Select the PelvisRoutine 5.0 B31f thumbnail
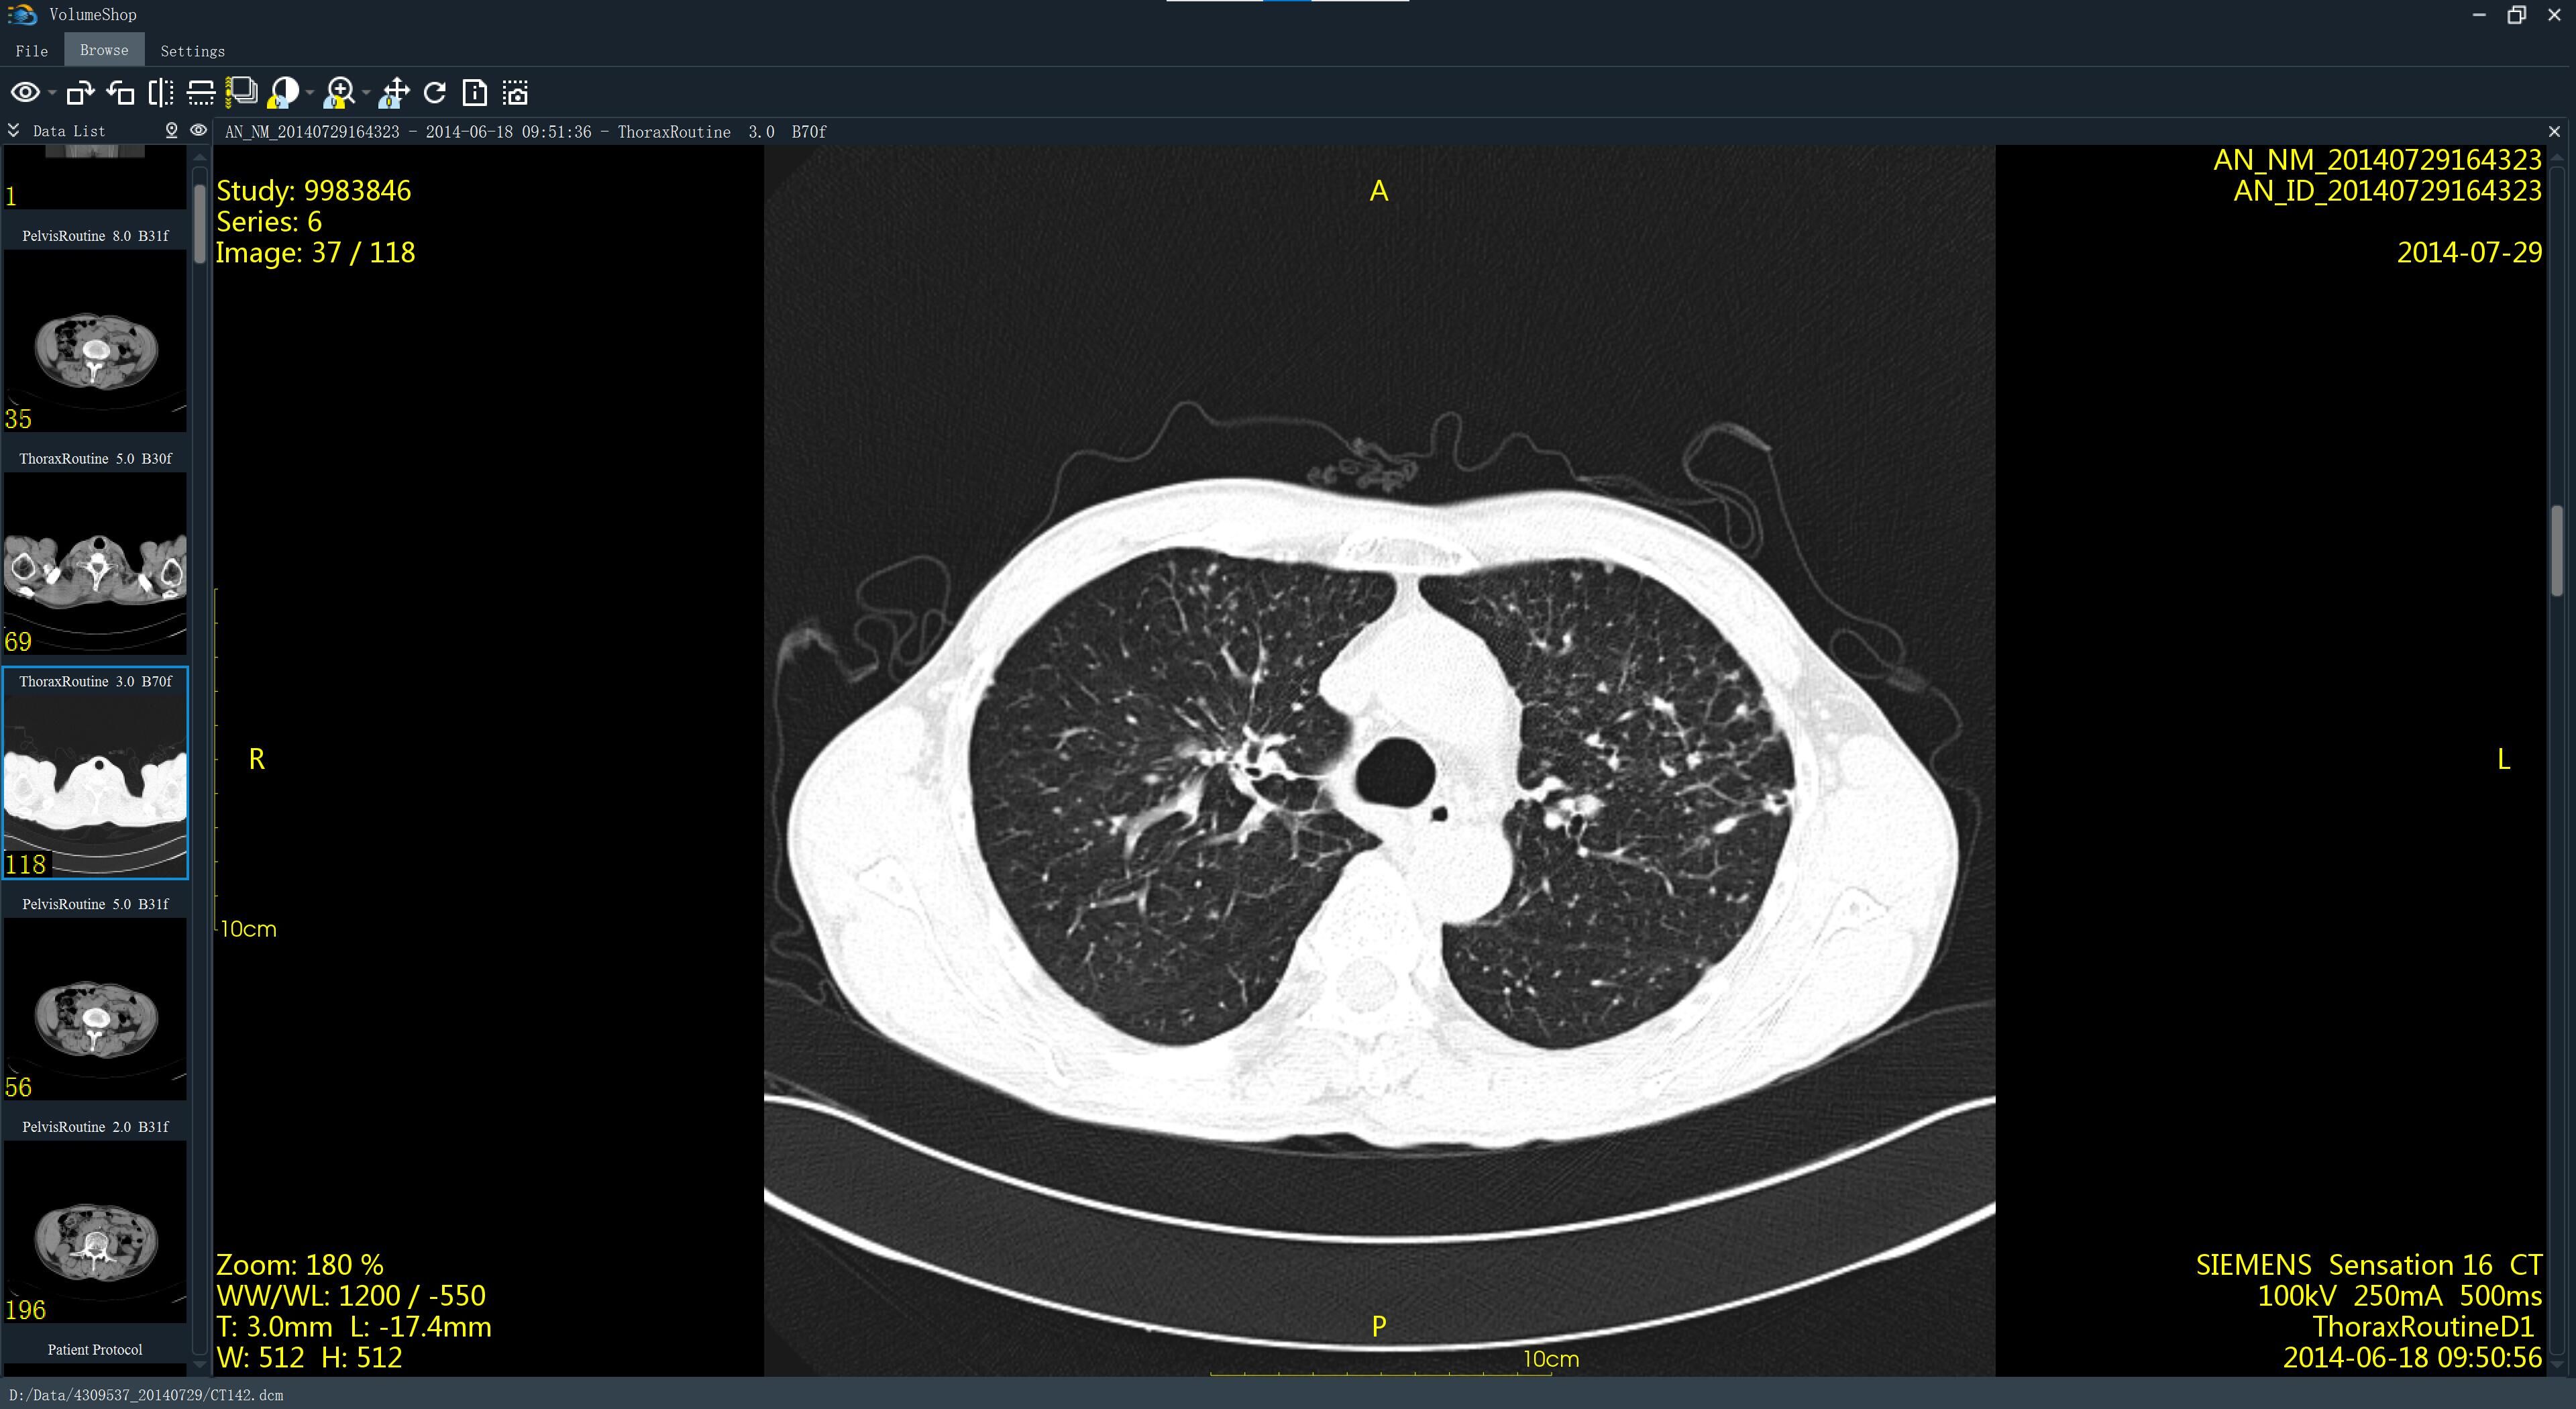The image size is (2576, 1409). [95, 1008]
